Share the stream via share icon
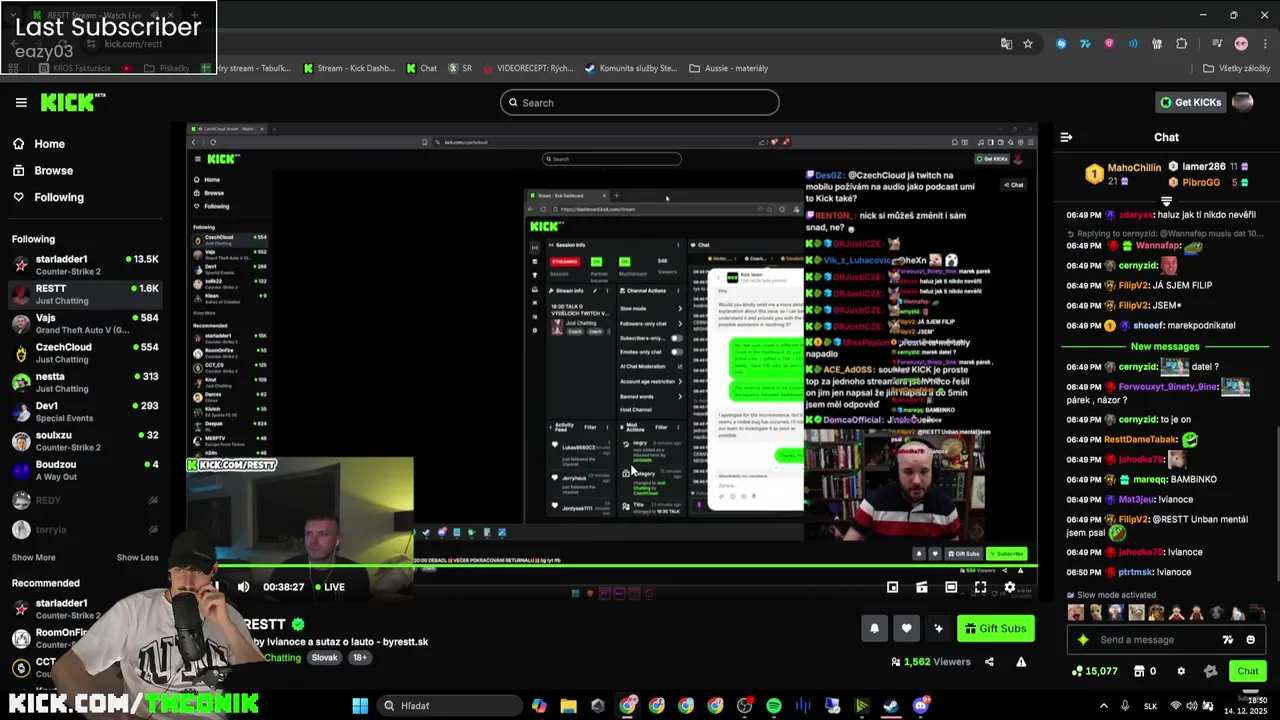 point(989,662)
